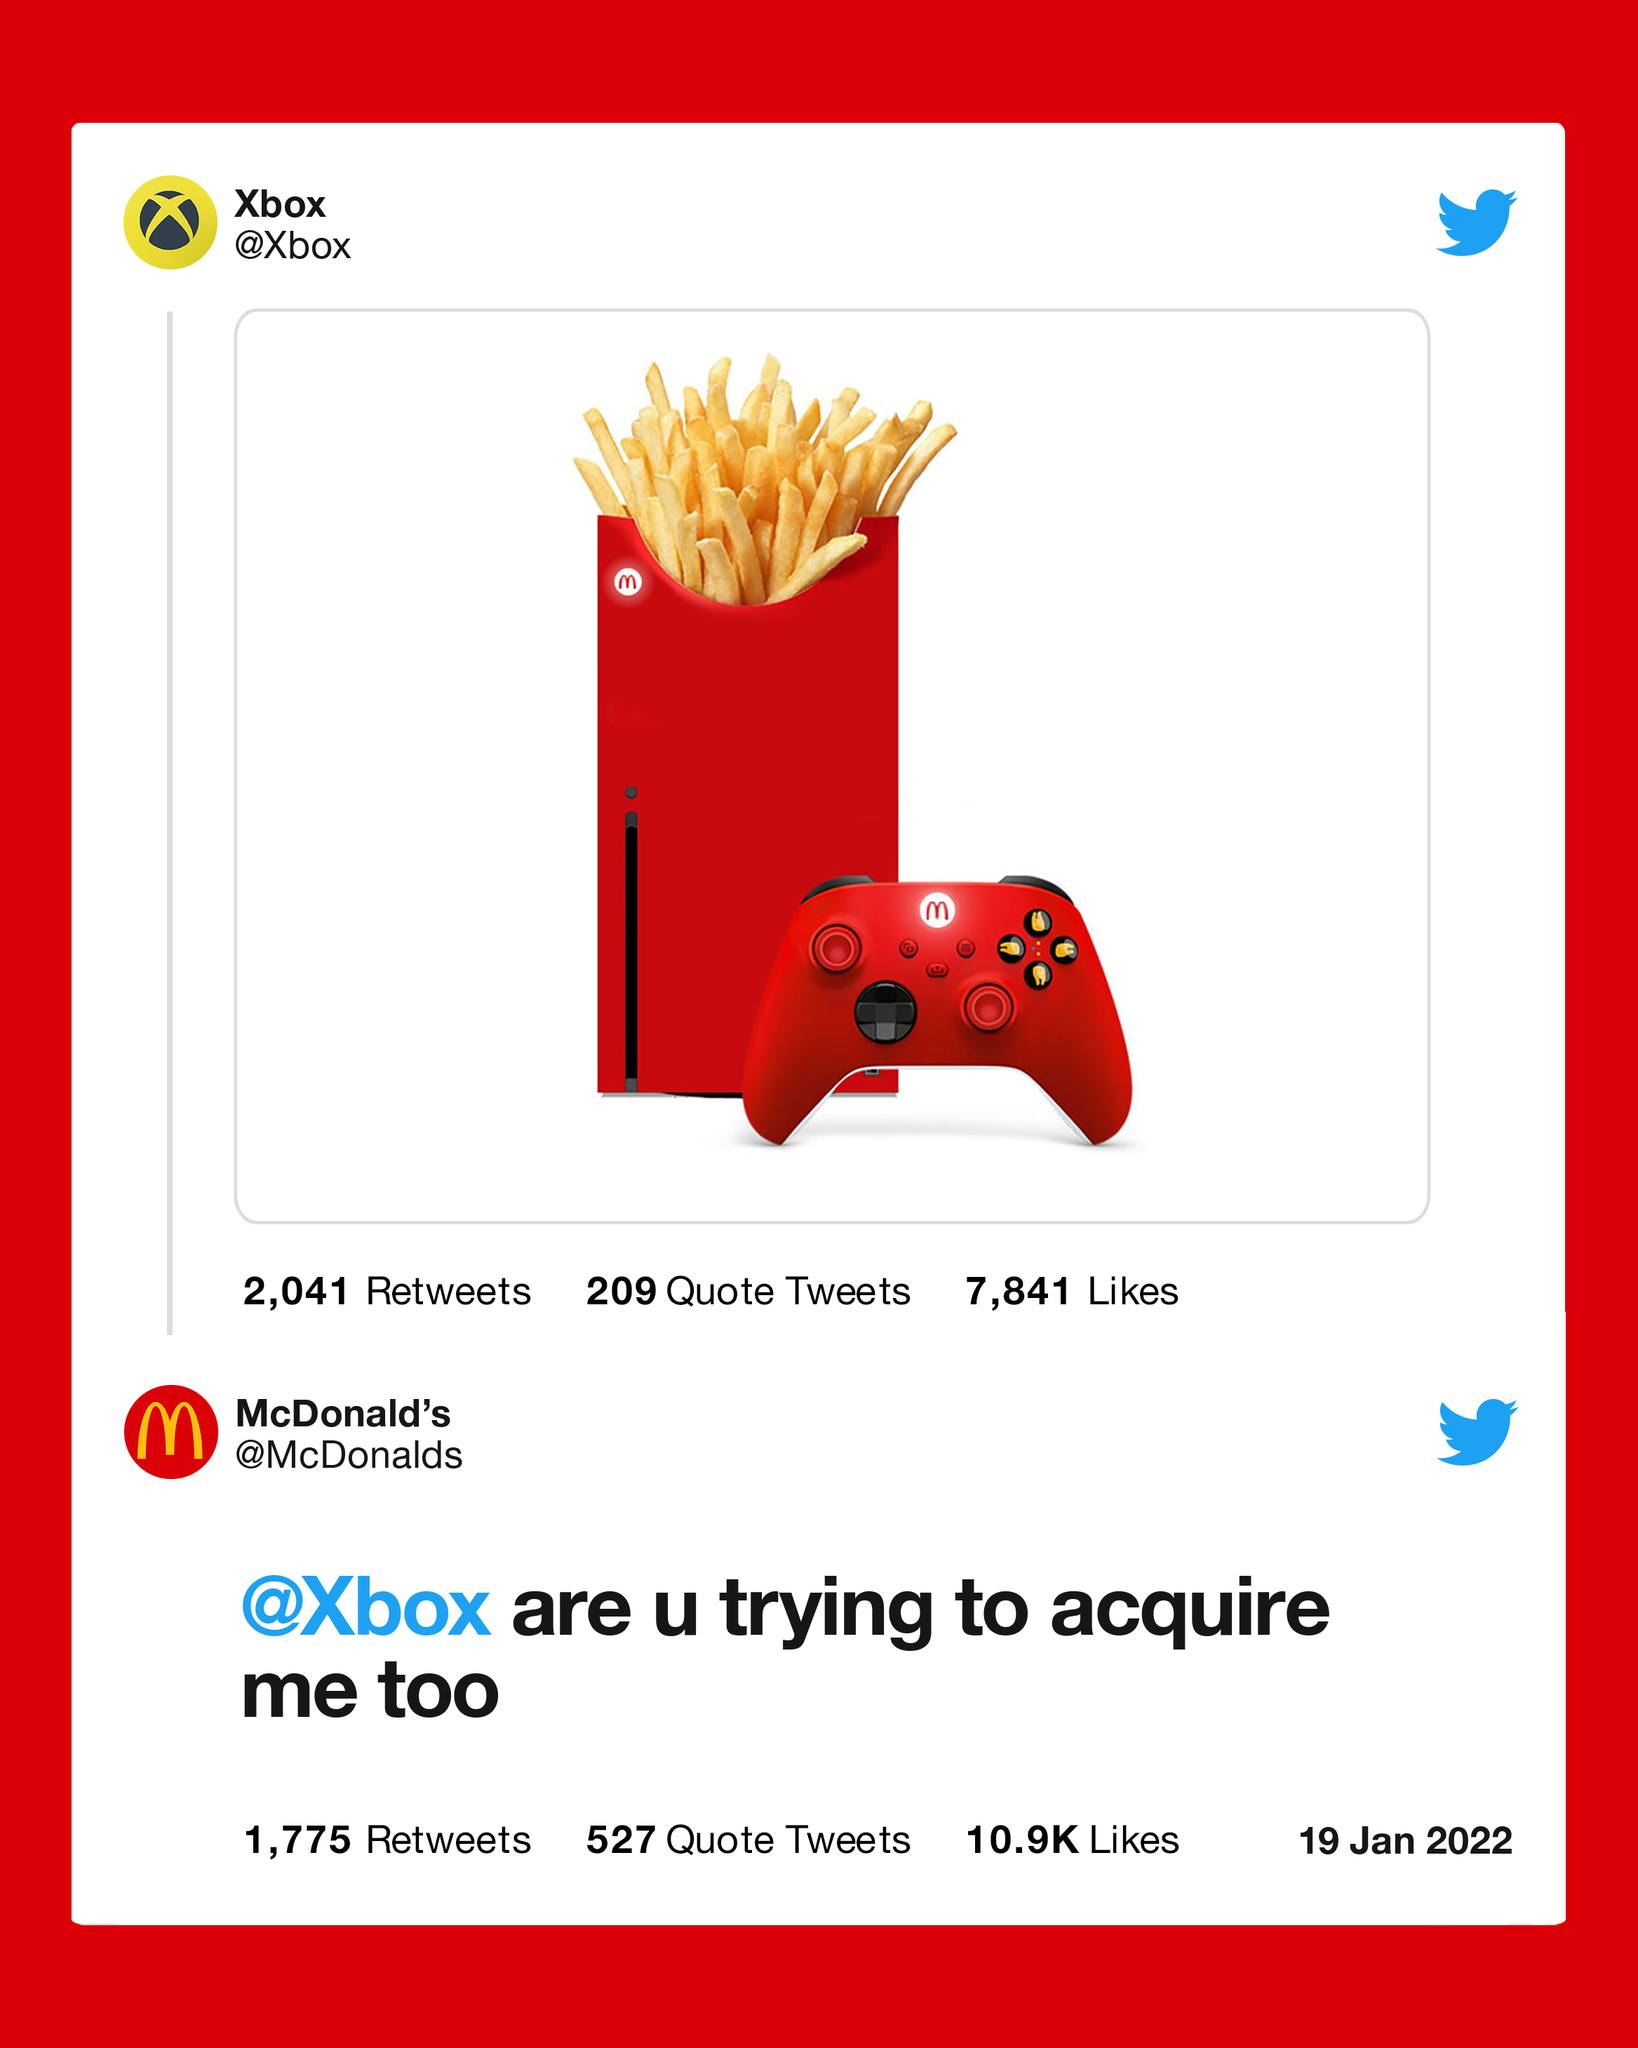This screenshot has height=2048, width=1638.
Task: Open the 10.9K Likes list
Action: (1073, 1840)
